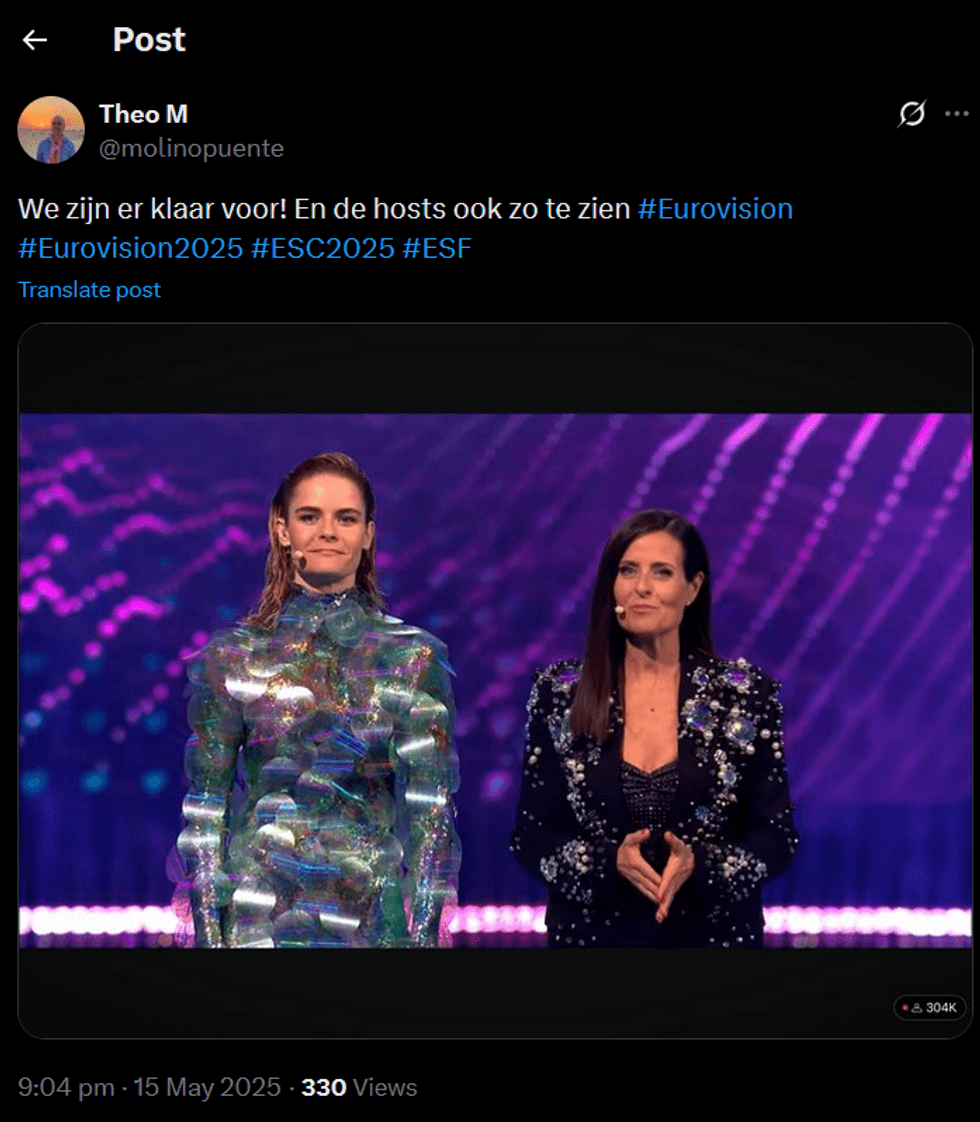This screenshot has width=980, height=1122.
Task: Open the embedded Eurovision hosts video
Action: [x=495, y=680]
